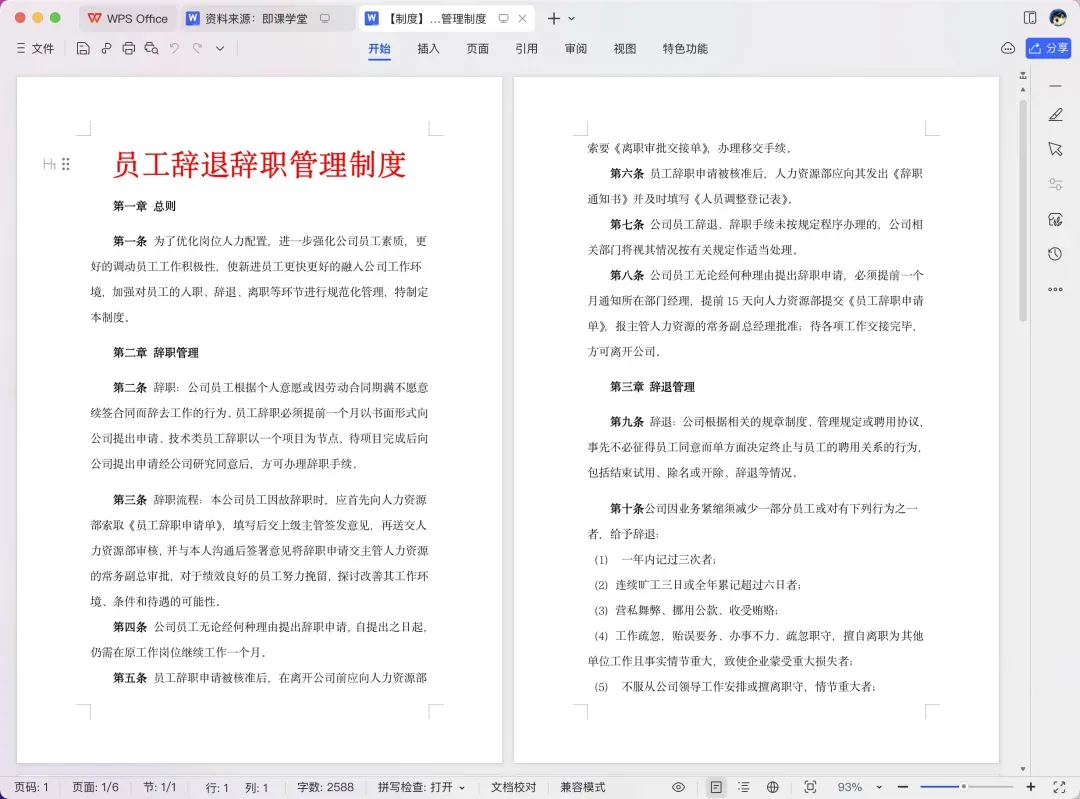Open a new tab with plus button
The height and width of the screenshot is (799, 1080).
554,19
